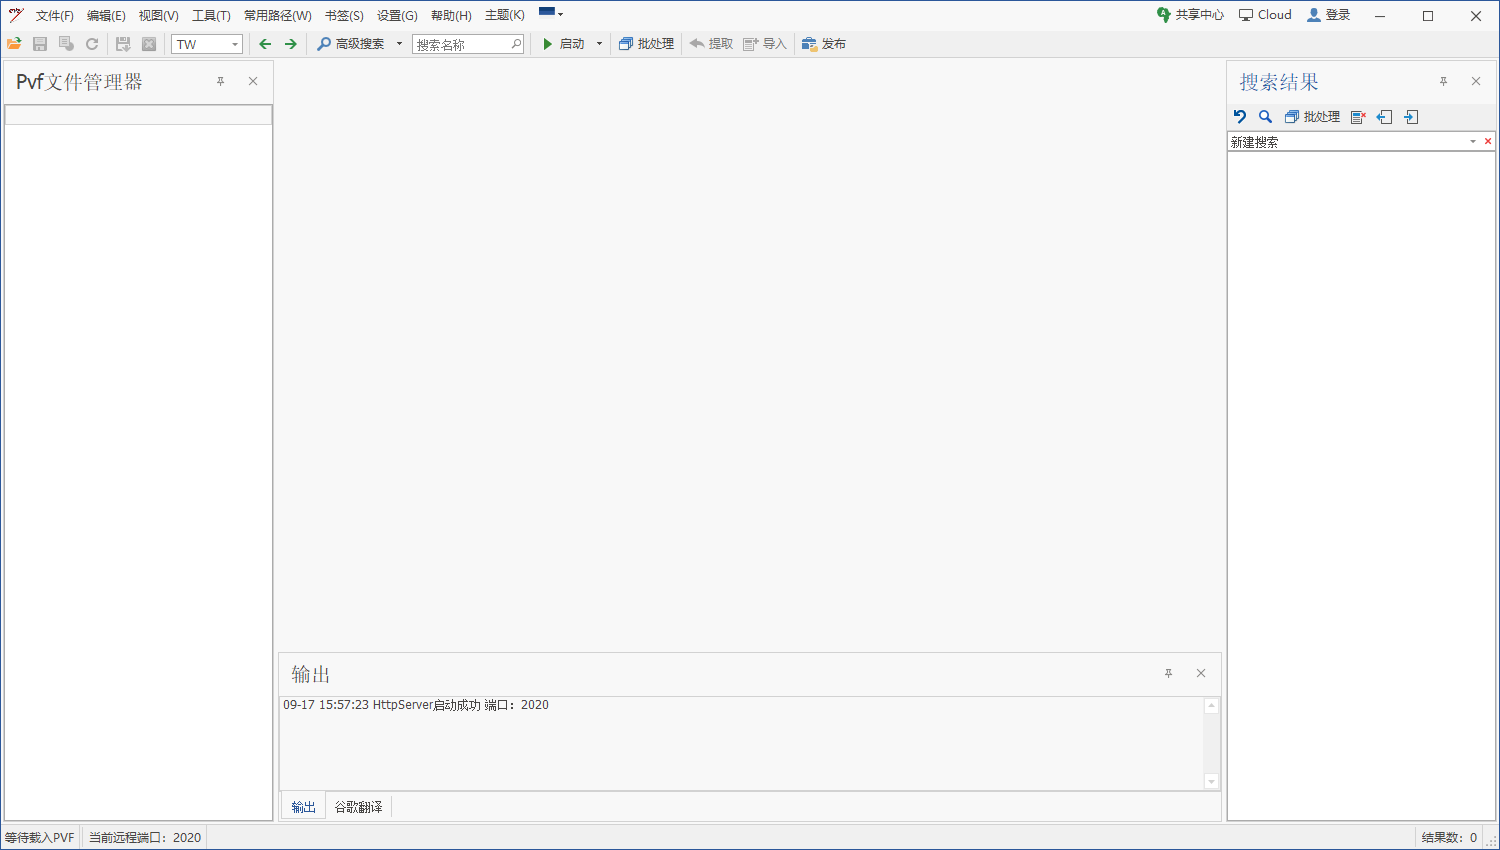
Task: Click the 登录 login button
Action: point(1328,15)
